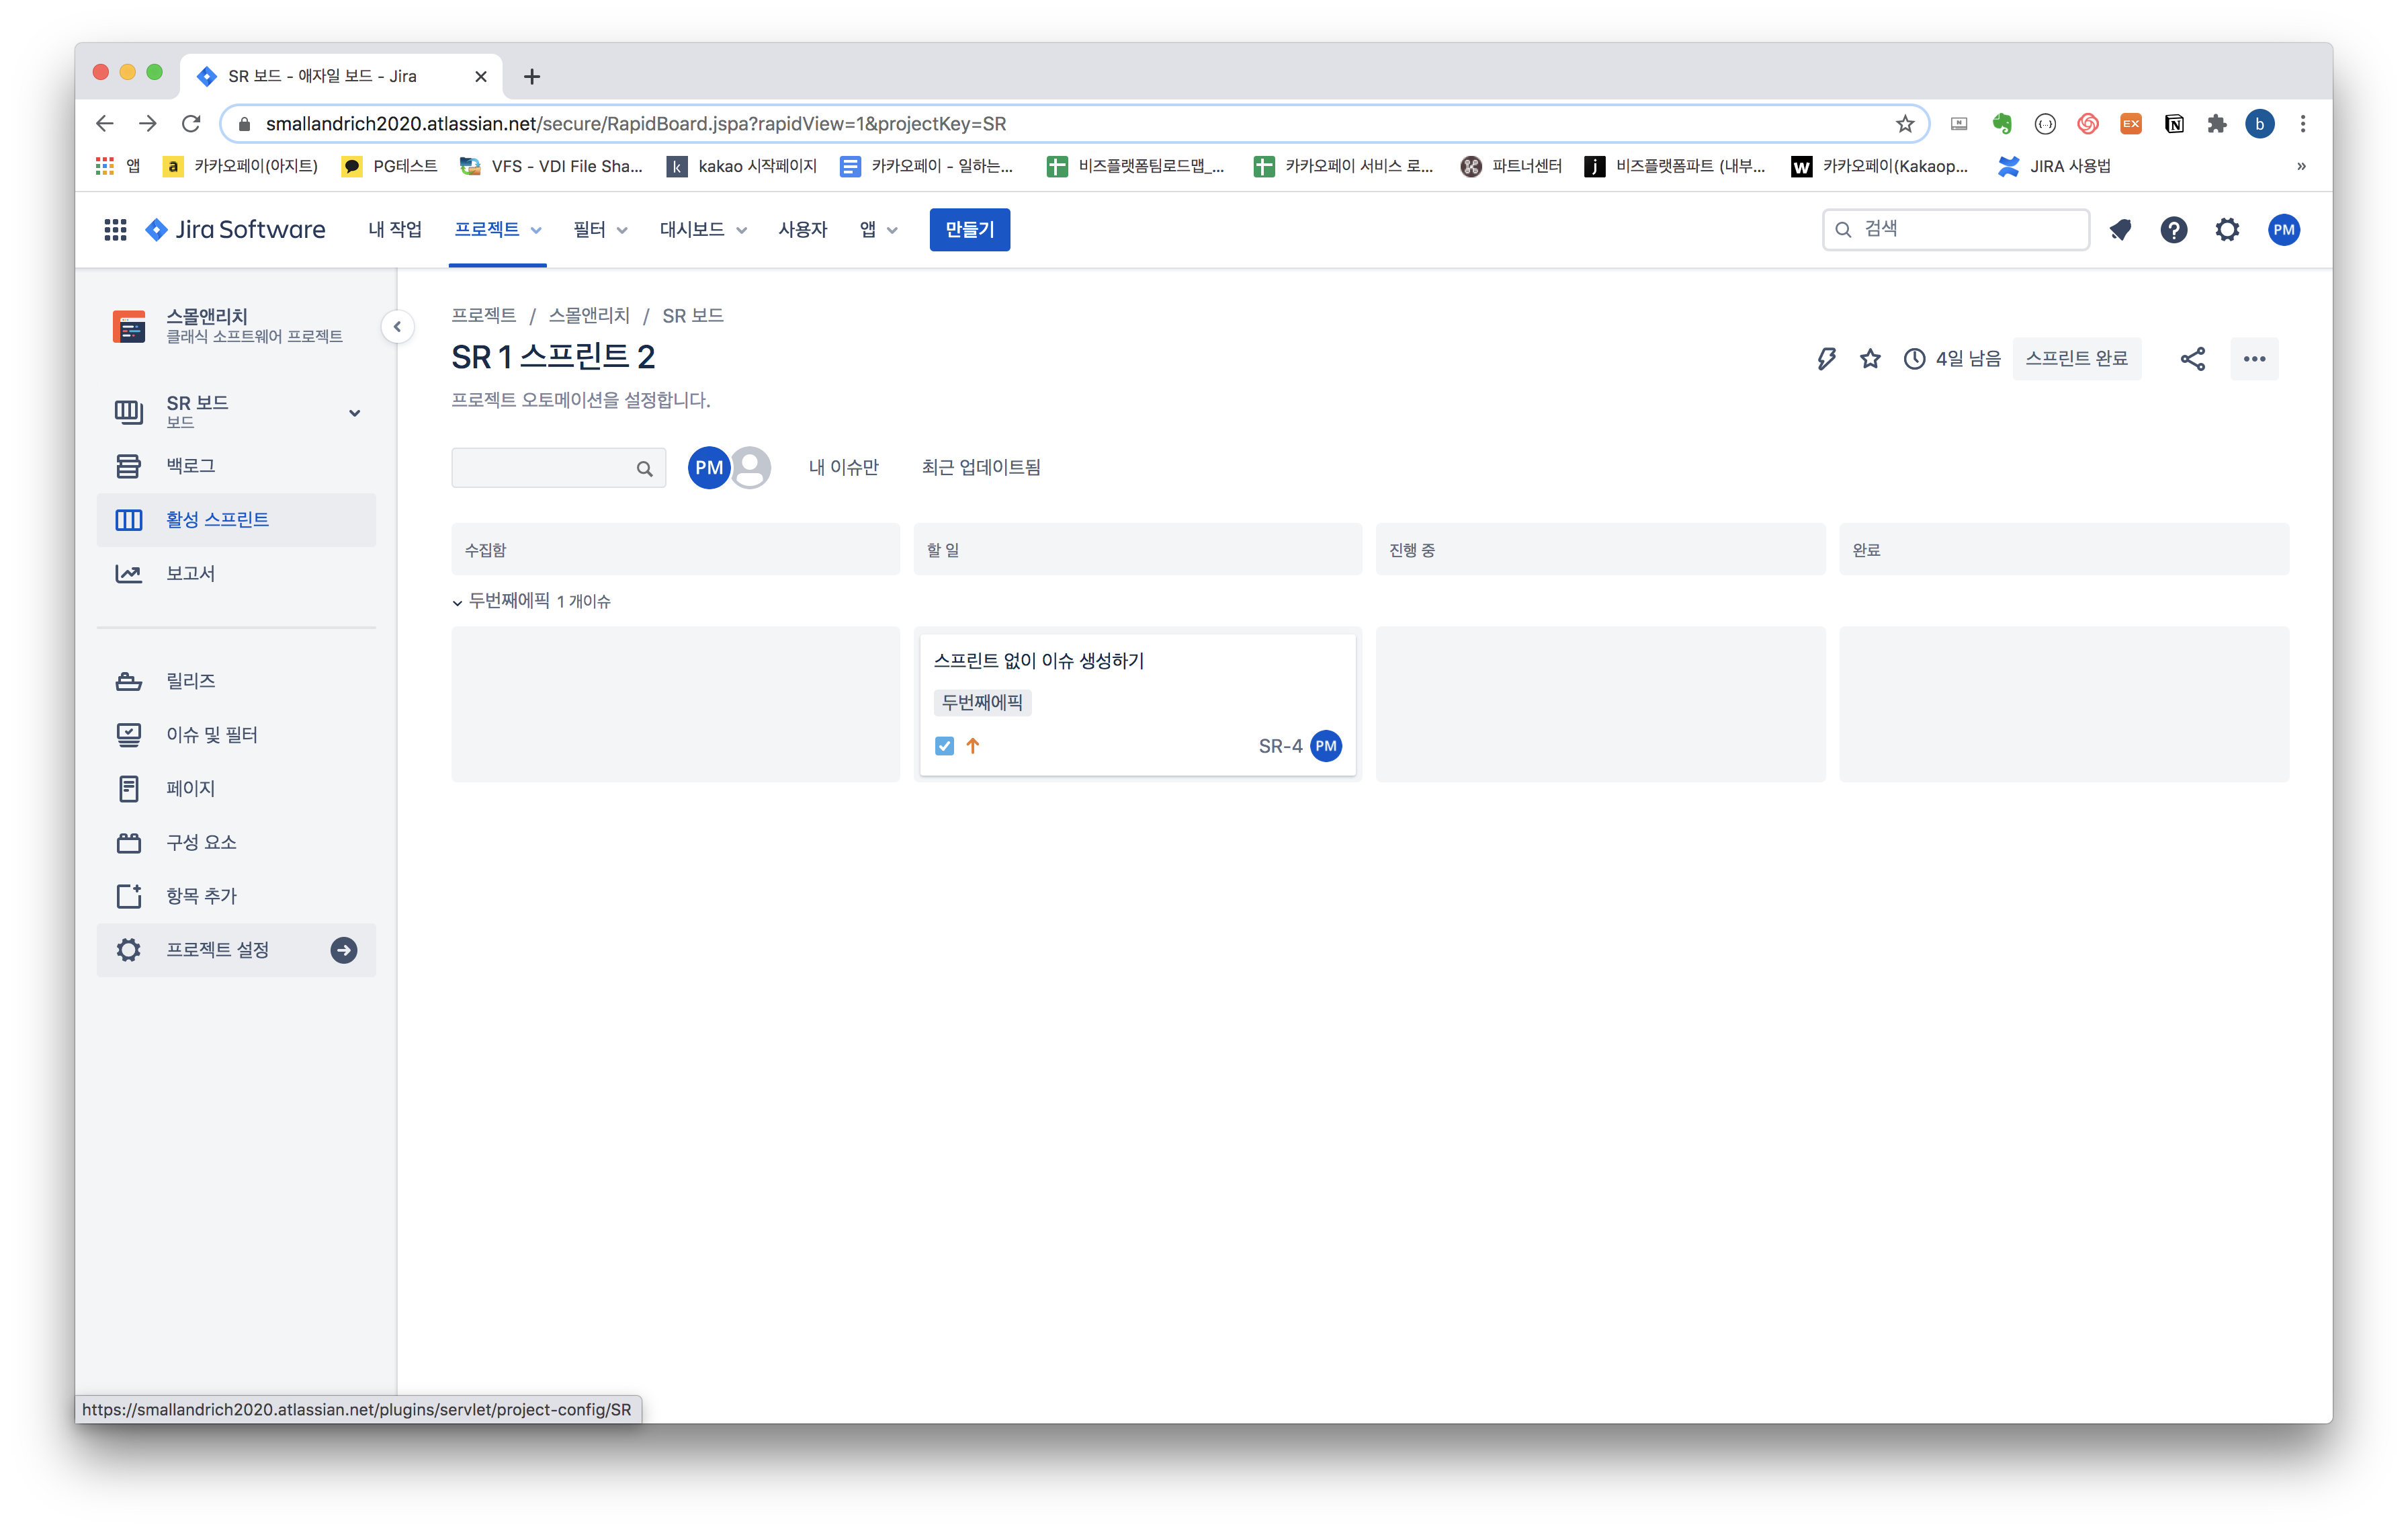The image size is (2408, 1531).
Task: Click the automation lightning bolt icon
Action: click(x=1826, y=359)
